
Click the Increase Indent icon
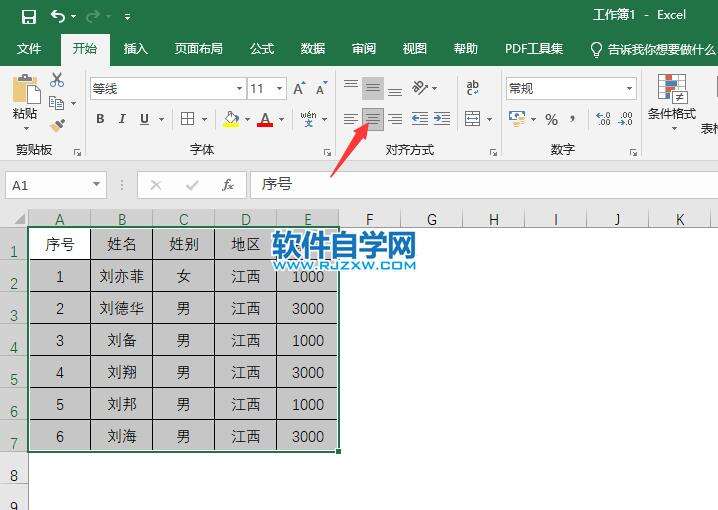pyautogui.click(x=442, y=119)
